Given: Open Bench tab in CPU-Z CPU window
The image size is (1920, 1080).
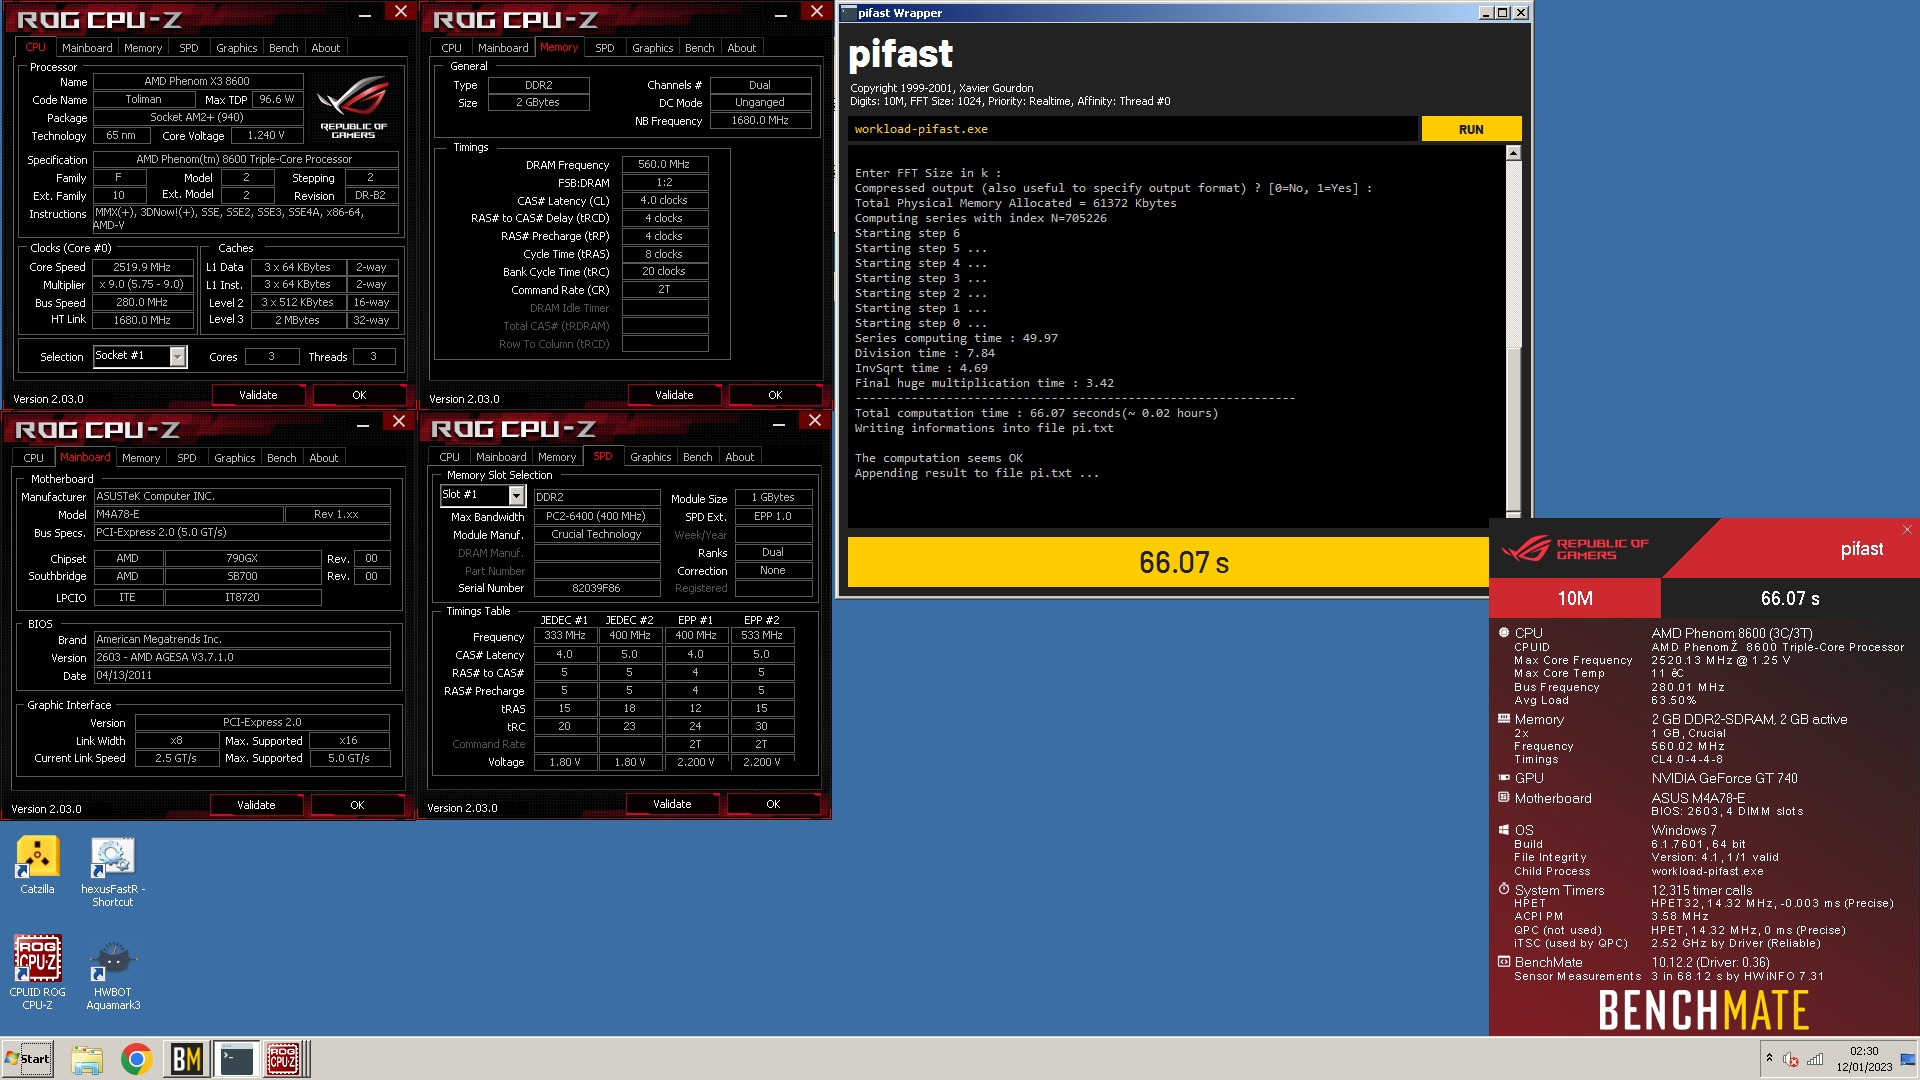Looking at the screenshot, I should pyautogui.click(x=284, y=48).
